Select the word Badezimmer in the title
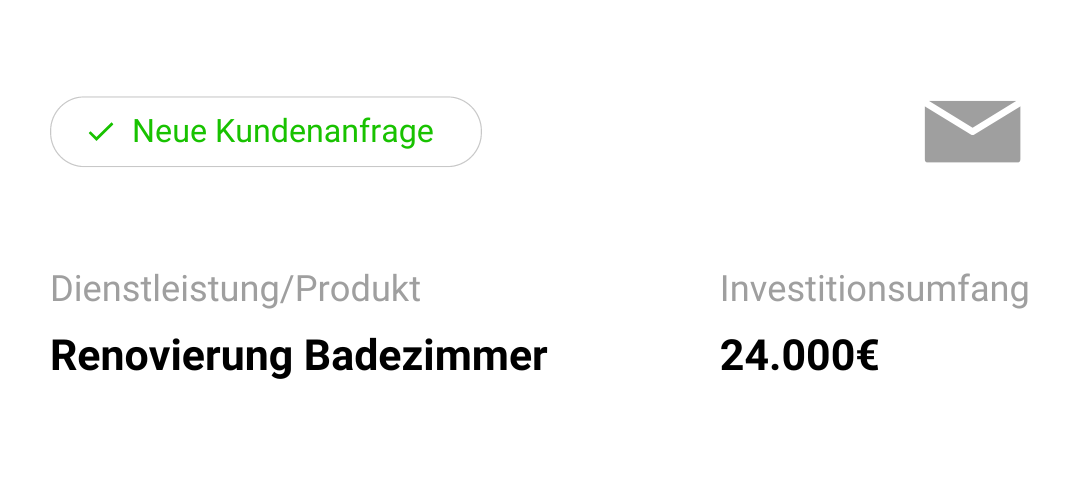 (426, 356)
